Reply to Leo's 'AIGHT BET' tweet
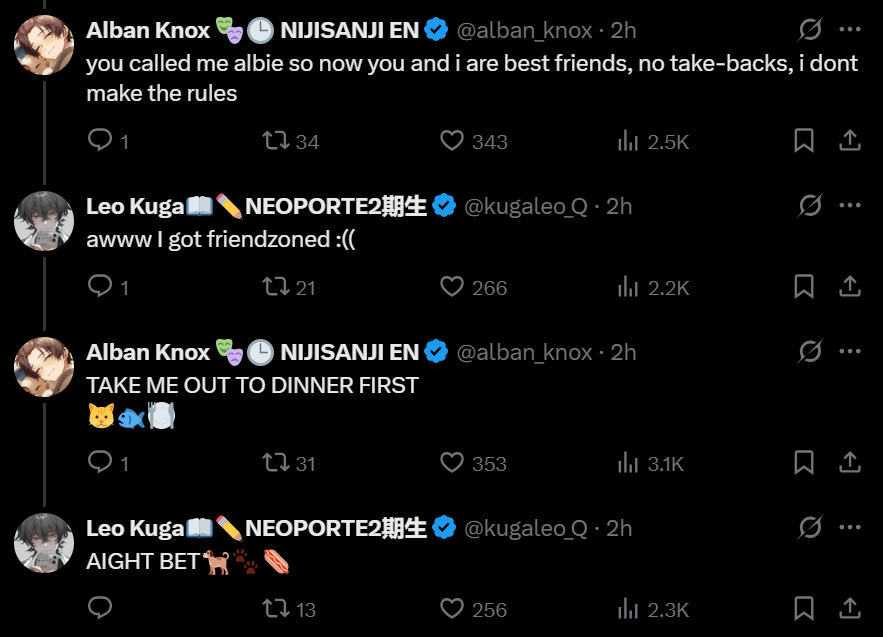Image resolution: width=883 pixels, height=637 pixels. click(100, 609)
